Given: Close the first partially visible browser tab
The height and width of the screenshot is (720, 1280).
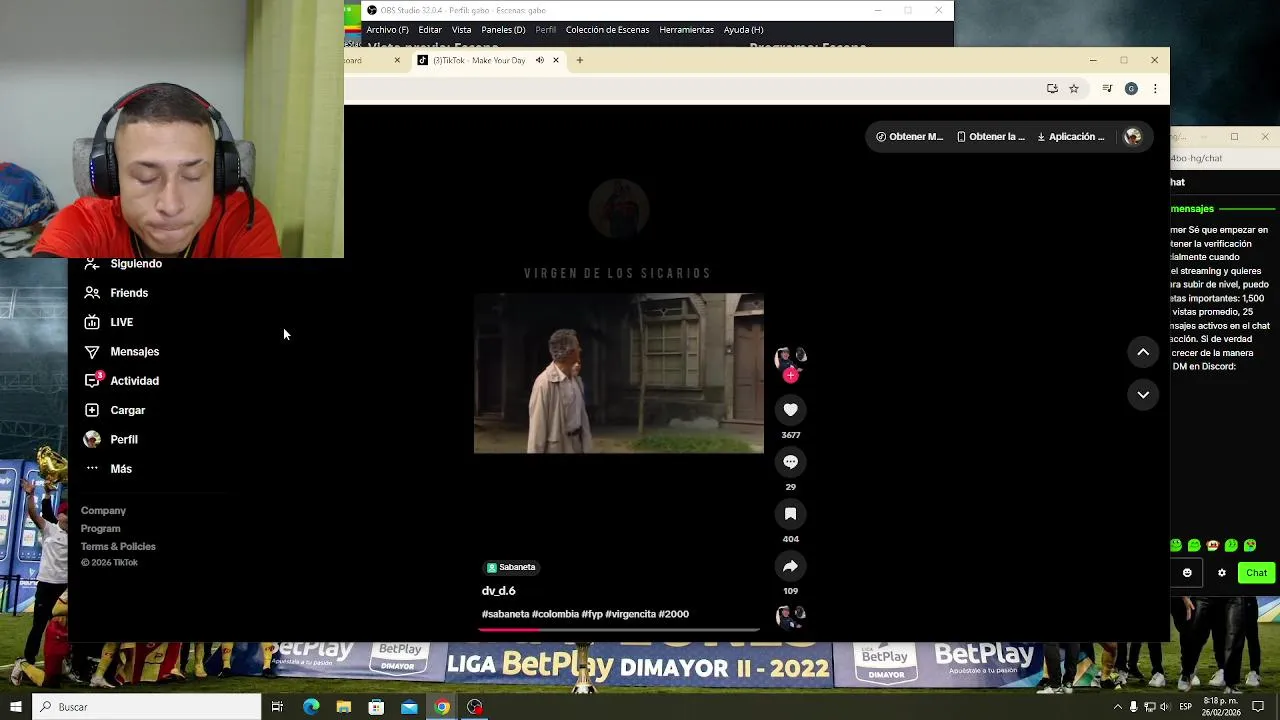Looking at the screenshot, I should click(x=397, y=60).
